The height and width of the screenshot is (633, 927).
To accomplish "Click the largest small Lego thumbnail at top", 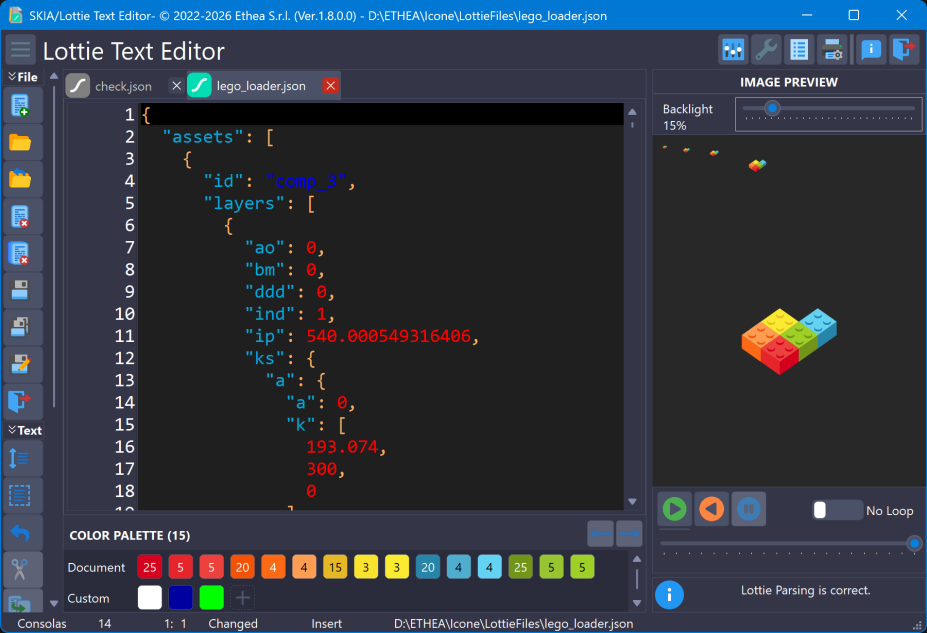I will 757,165.
